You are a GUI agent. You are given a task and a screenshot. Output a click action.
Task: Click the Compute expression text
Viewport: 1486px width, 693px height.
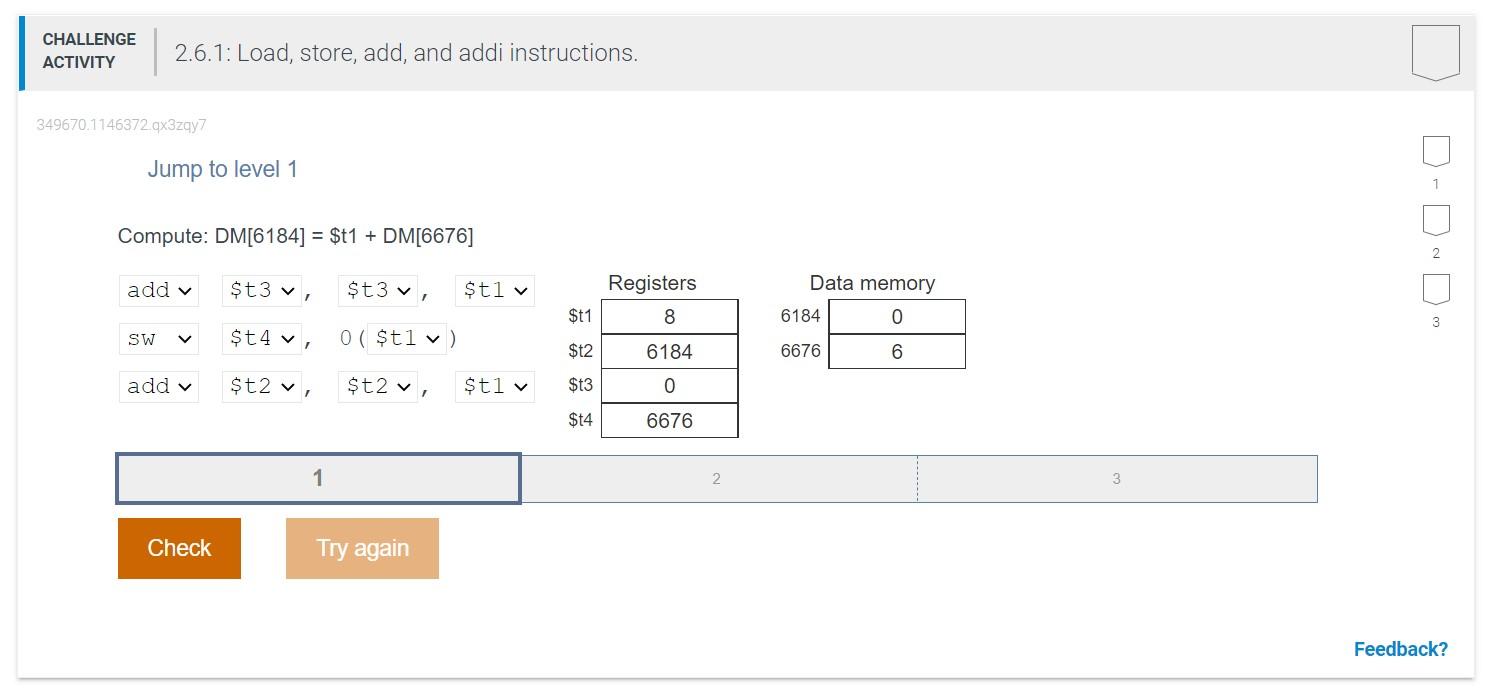tap(296, 236)
